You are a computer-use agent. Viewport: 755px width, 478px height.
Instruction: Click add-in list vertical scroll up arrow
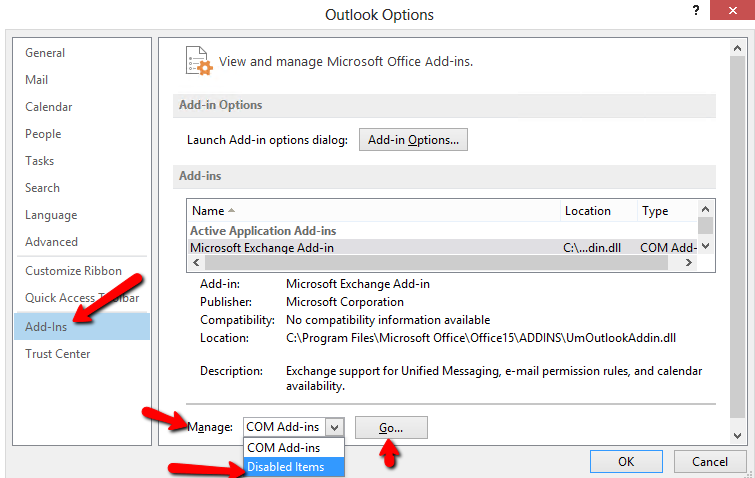(x=705, y=209)
